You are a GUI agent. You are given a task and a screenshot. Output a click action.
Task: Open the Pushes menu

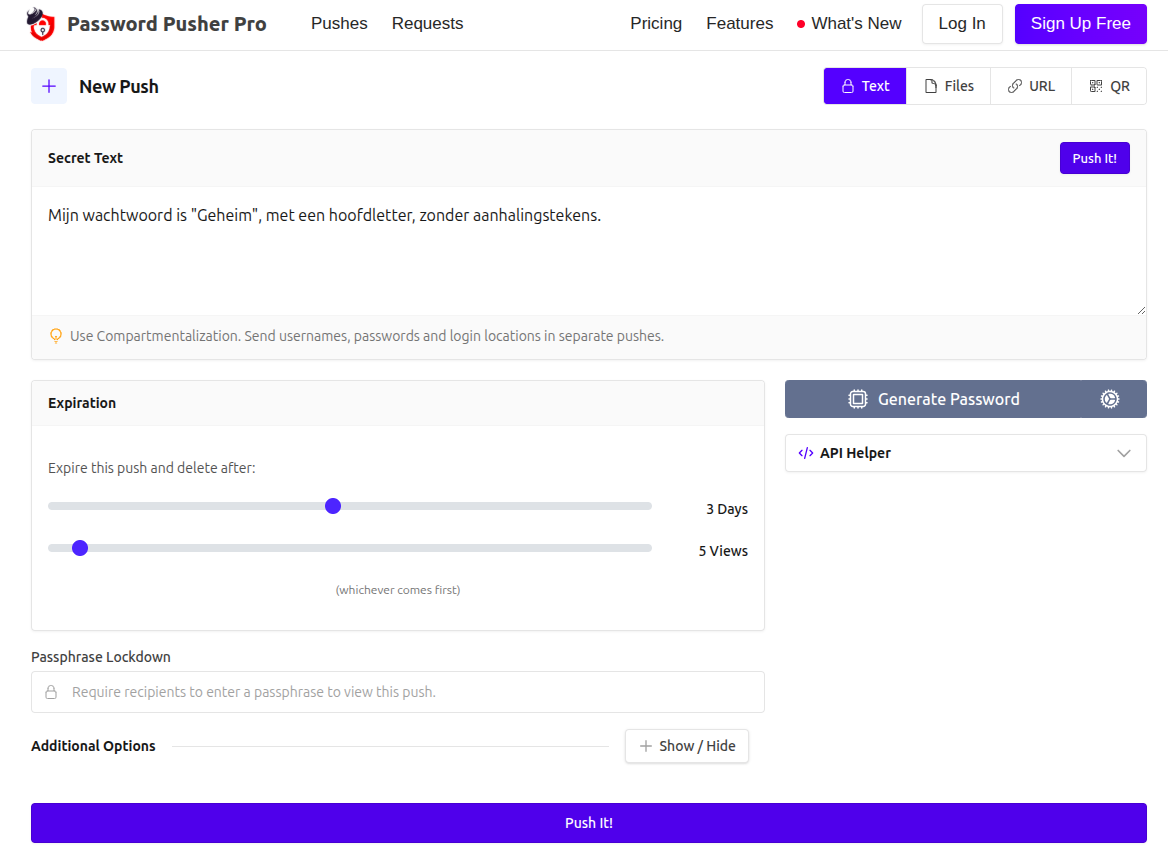pyautogui.click(x=339, y=24)
